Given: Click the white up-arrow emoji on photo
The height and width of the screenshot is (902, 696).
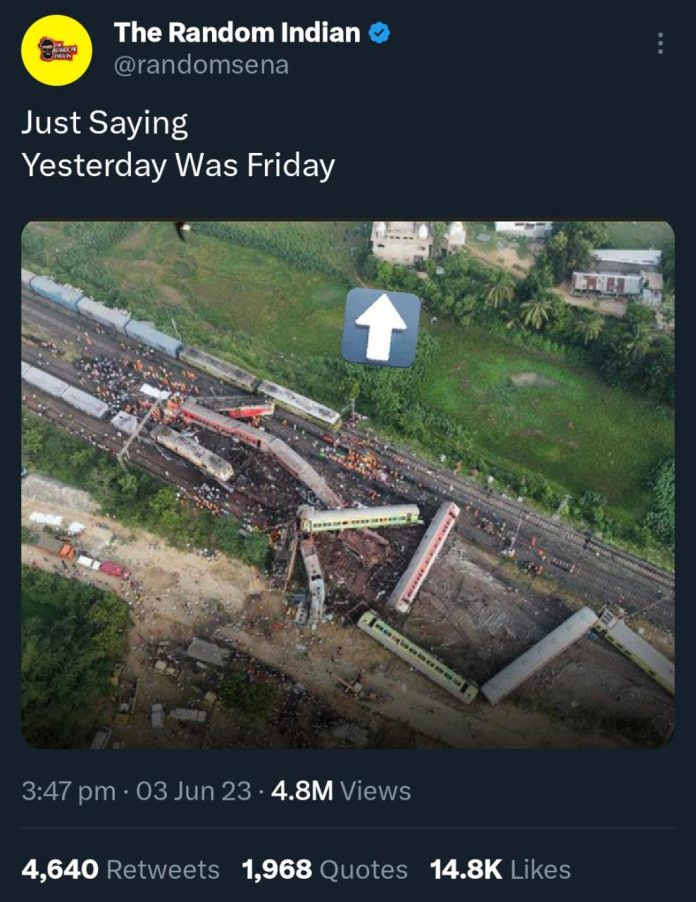Looking at the screenshot, I should tap(380, 326).
